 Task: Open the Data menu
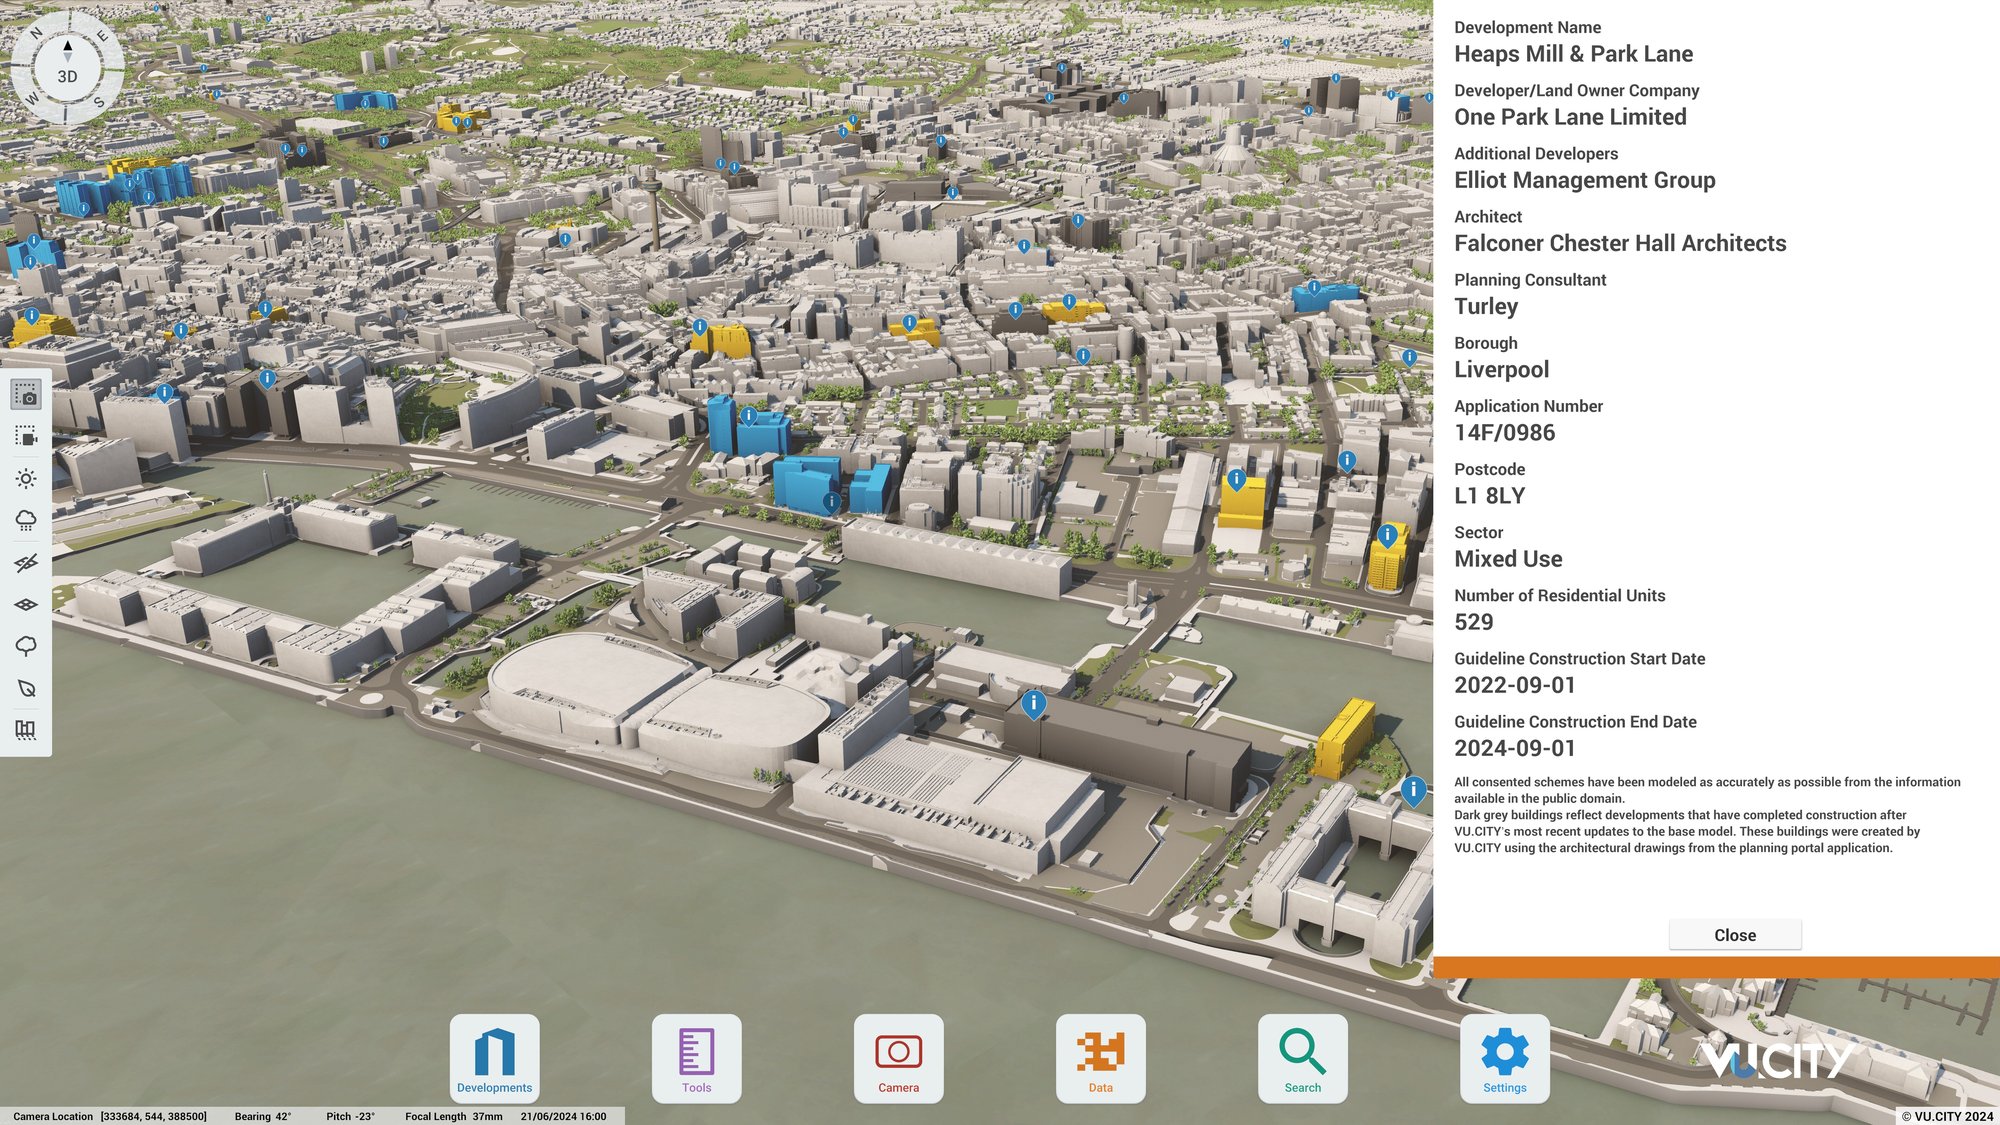pos(1100,1059)
